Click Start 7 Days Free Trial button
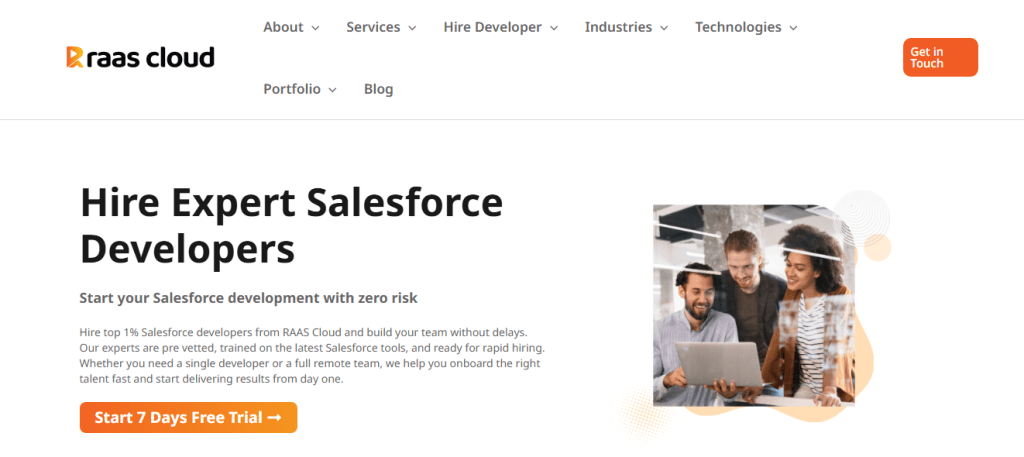1024x457 pixels. (x=188, y=417)
